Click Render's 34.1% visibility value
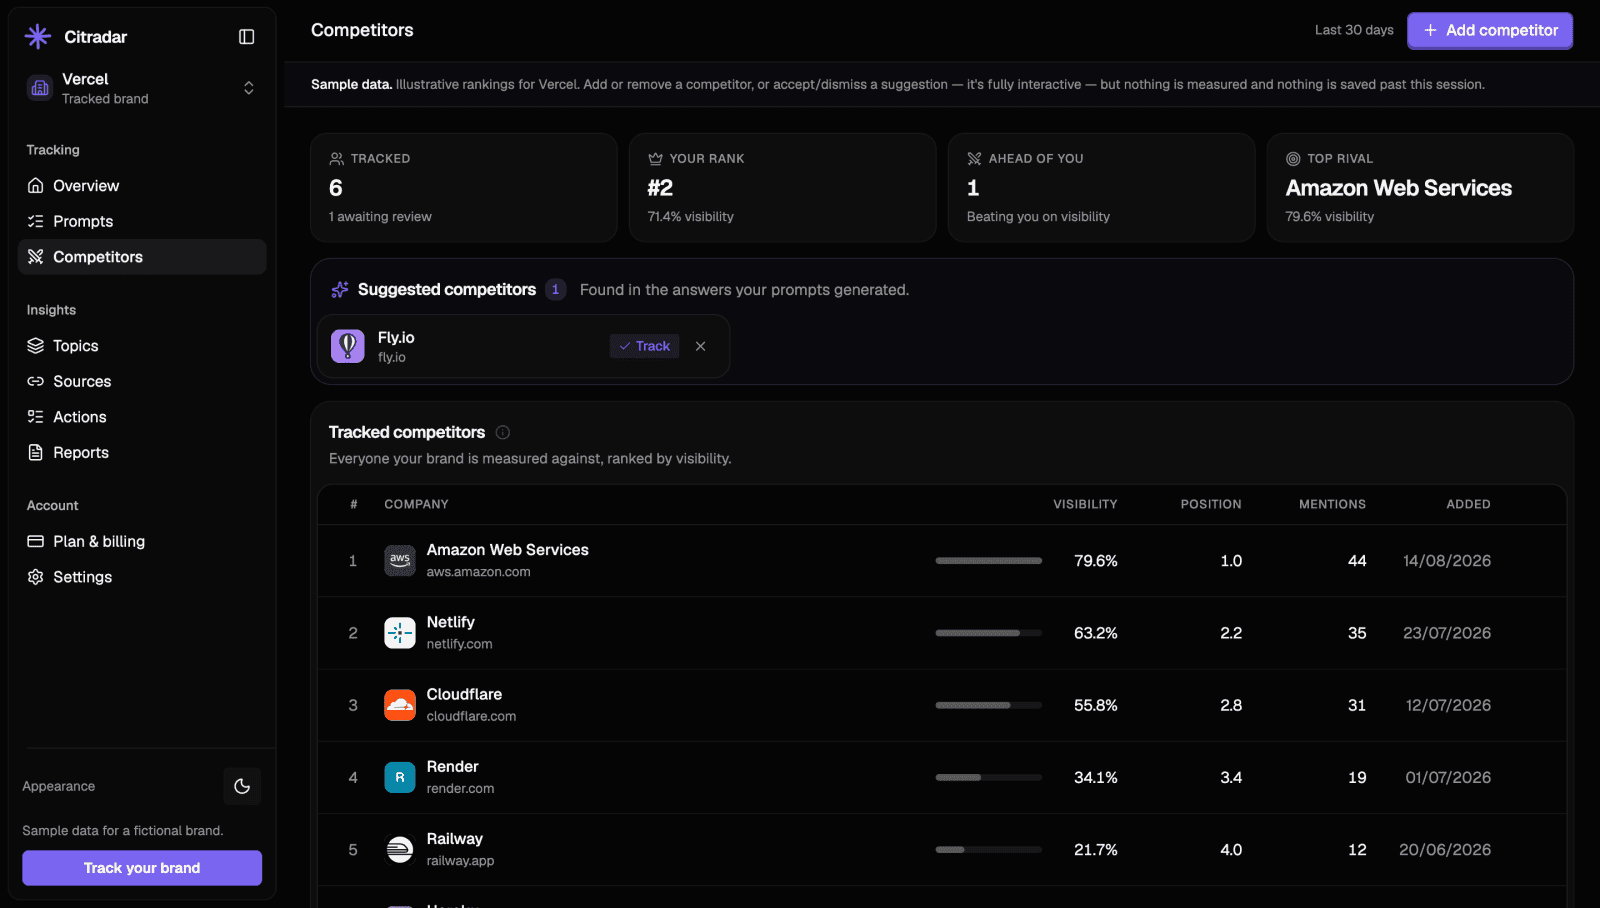 tap(1096, 777)
